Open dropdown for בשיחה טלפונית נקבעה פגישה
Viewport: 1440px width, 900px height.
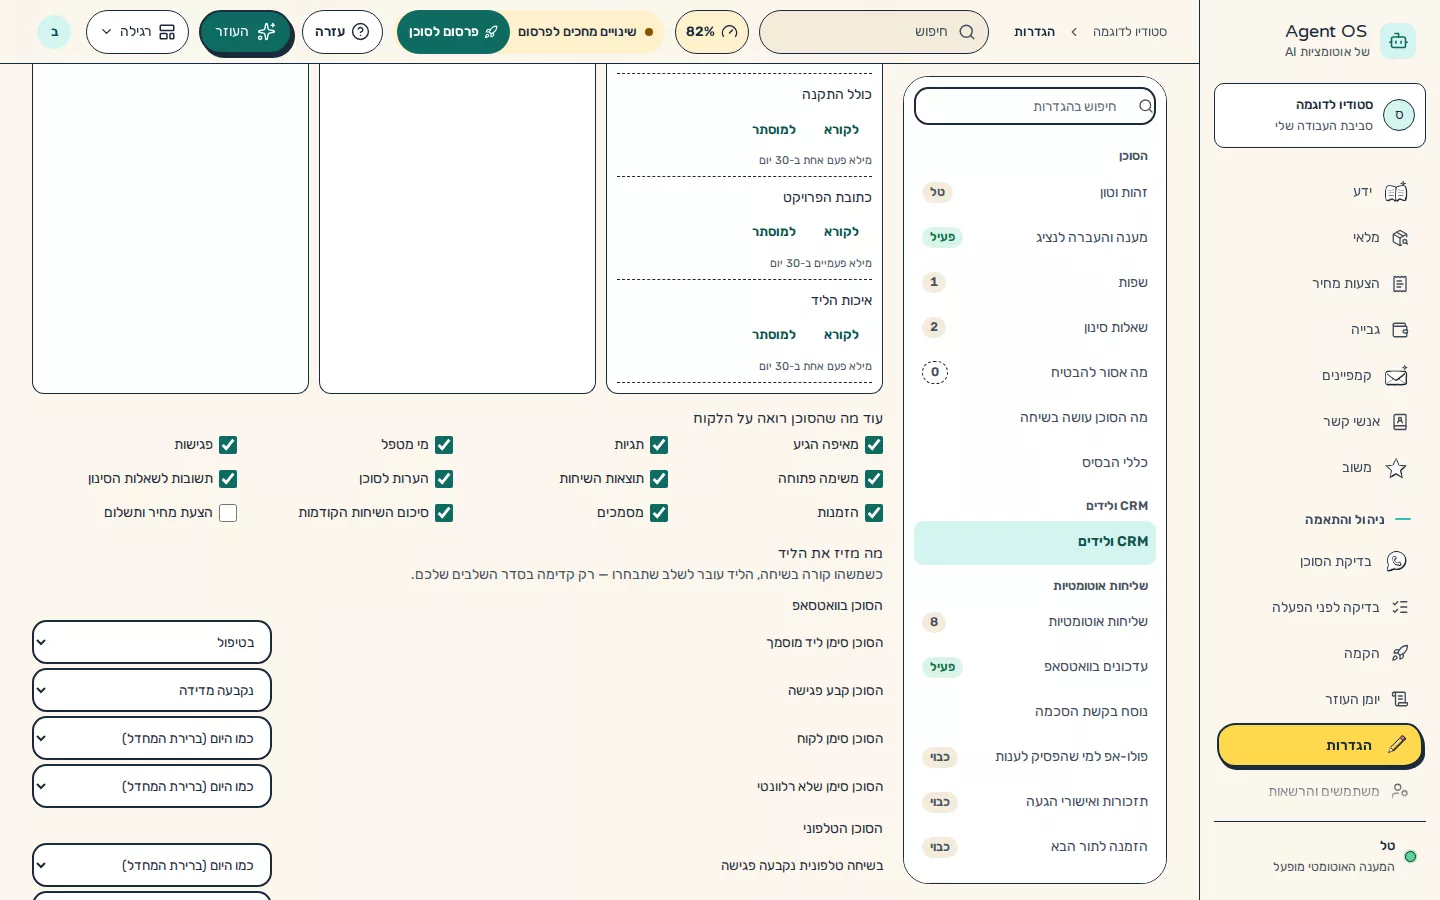tap(152, 865)
